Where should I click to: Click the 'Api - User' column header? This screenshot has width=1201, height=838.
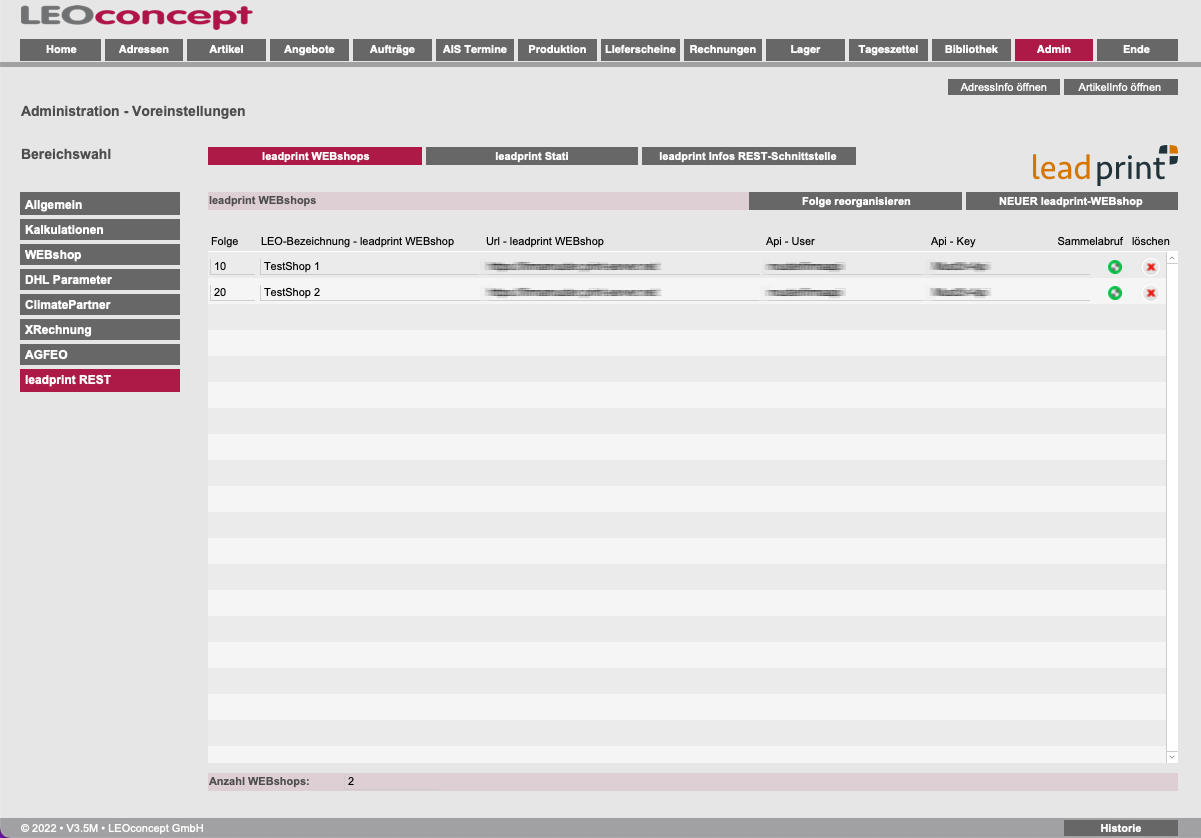coord(790,241)
